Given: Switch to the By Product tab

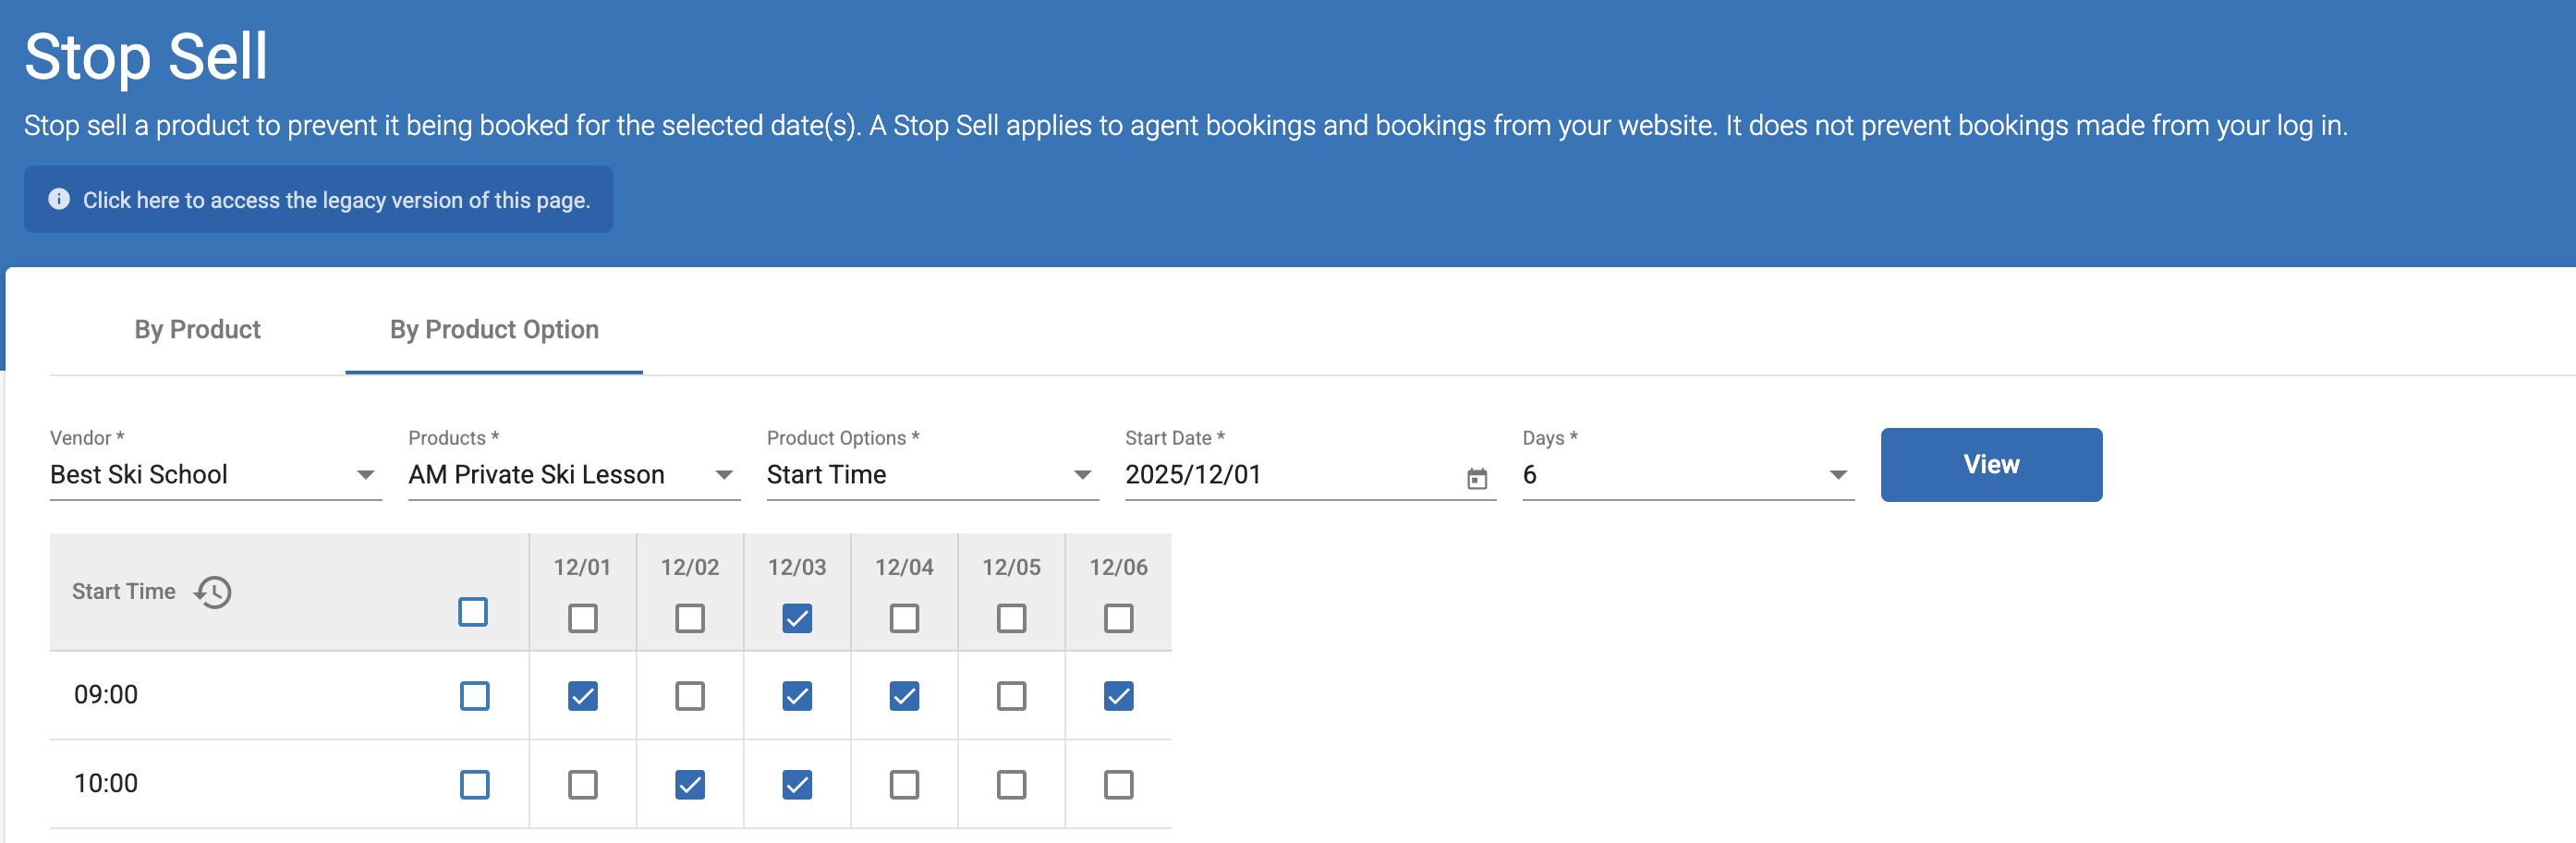Looking at the screenshot, I should click(197, 329).
